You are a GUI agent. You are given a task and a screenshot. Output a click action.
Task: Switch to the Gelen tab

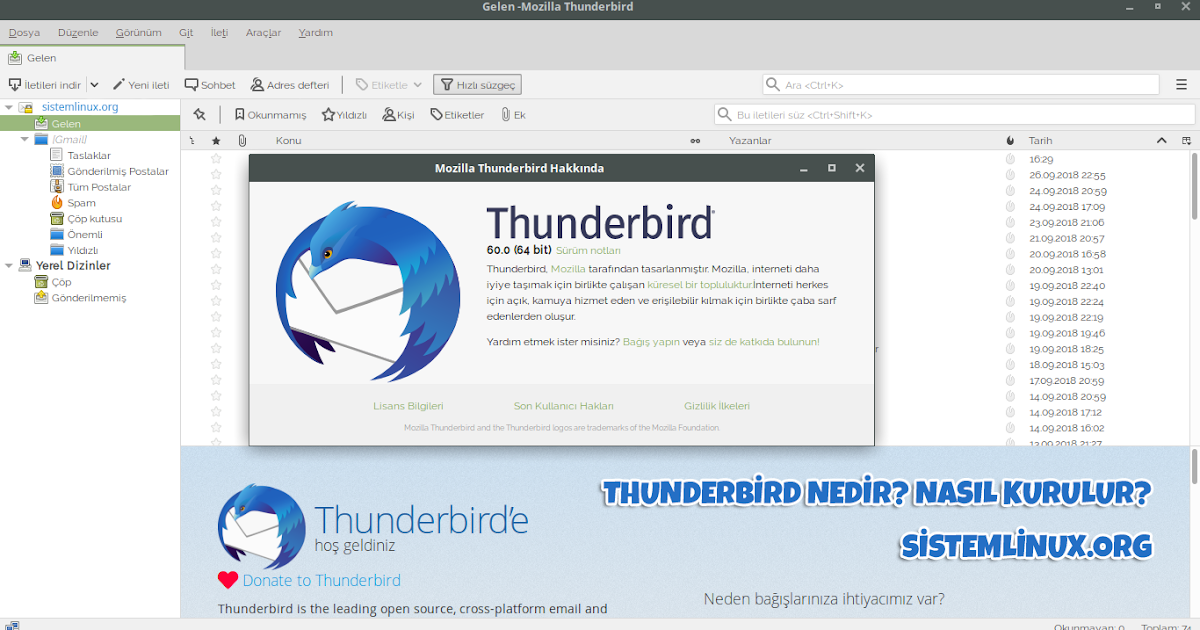(x=33, y=58)
